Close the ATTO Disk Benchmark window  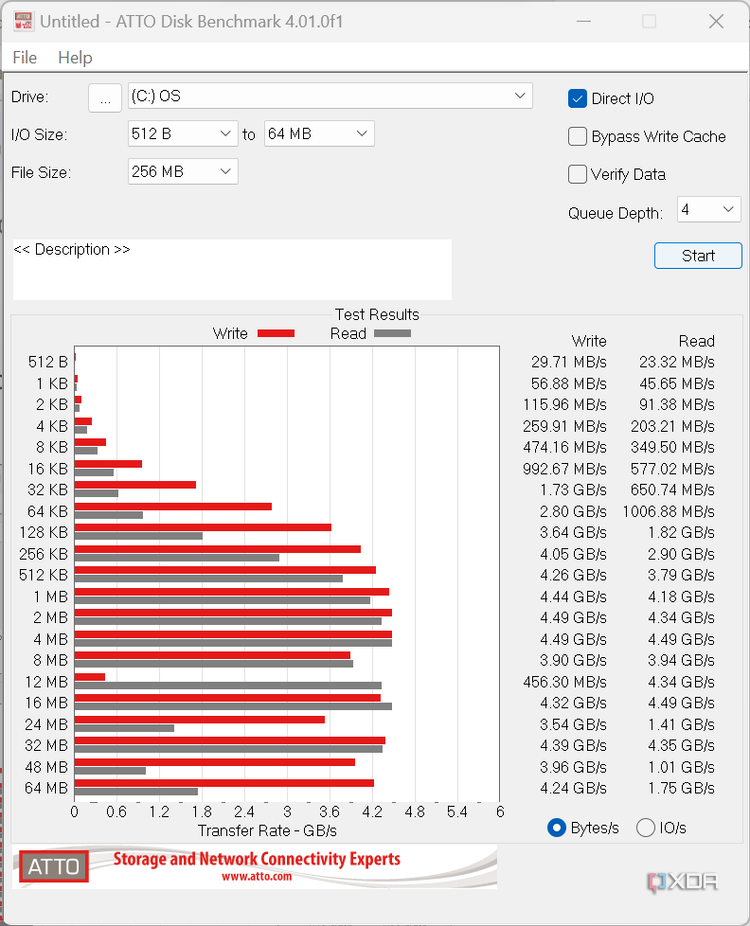coord(716,22)
